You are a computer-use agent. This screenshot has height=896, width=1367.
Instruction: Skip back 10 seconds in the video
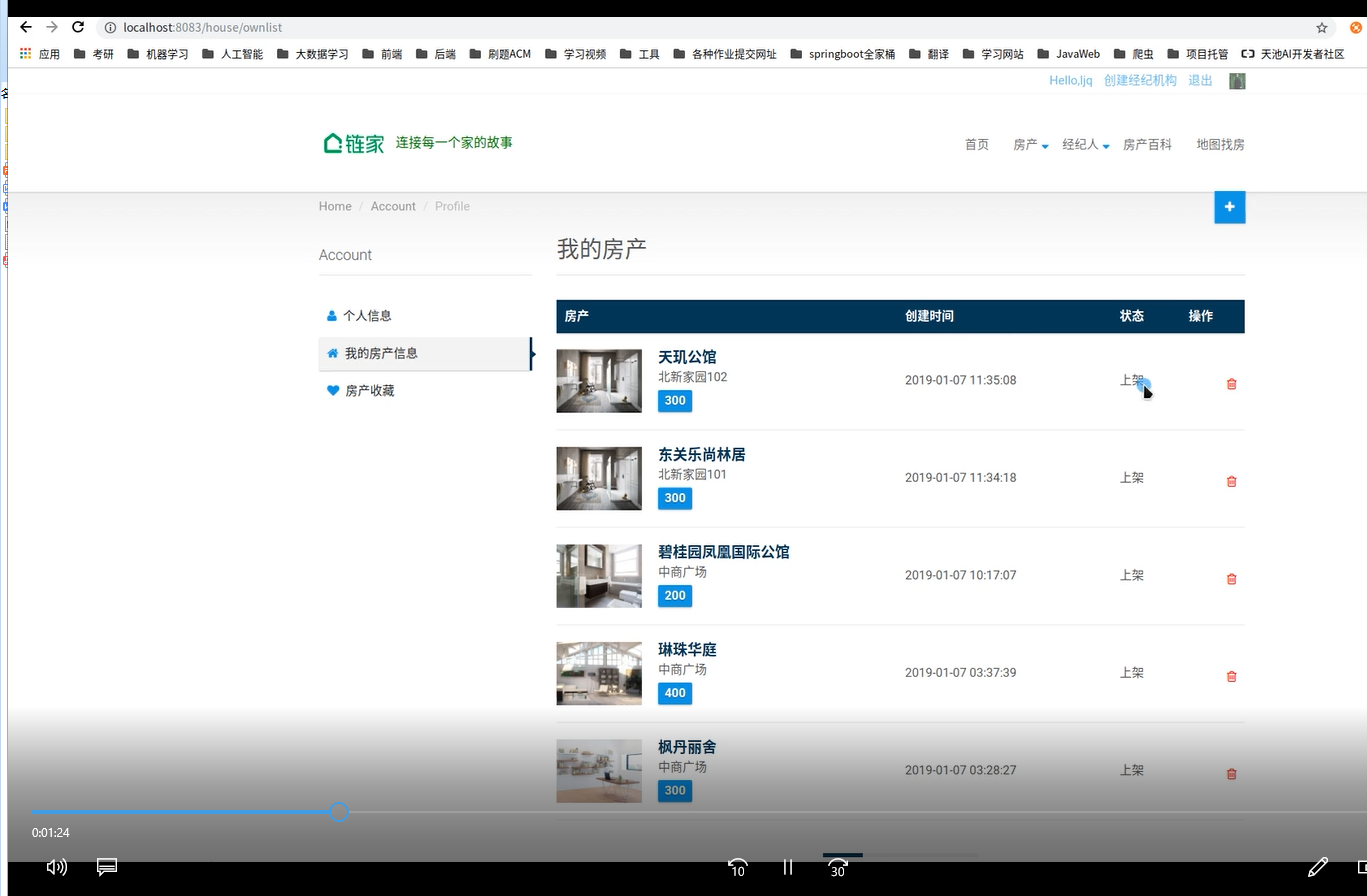[x=737, y=868]
